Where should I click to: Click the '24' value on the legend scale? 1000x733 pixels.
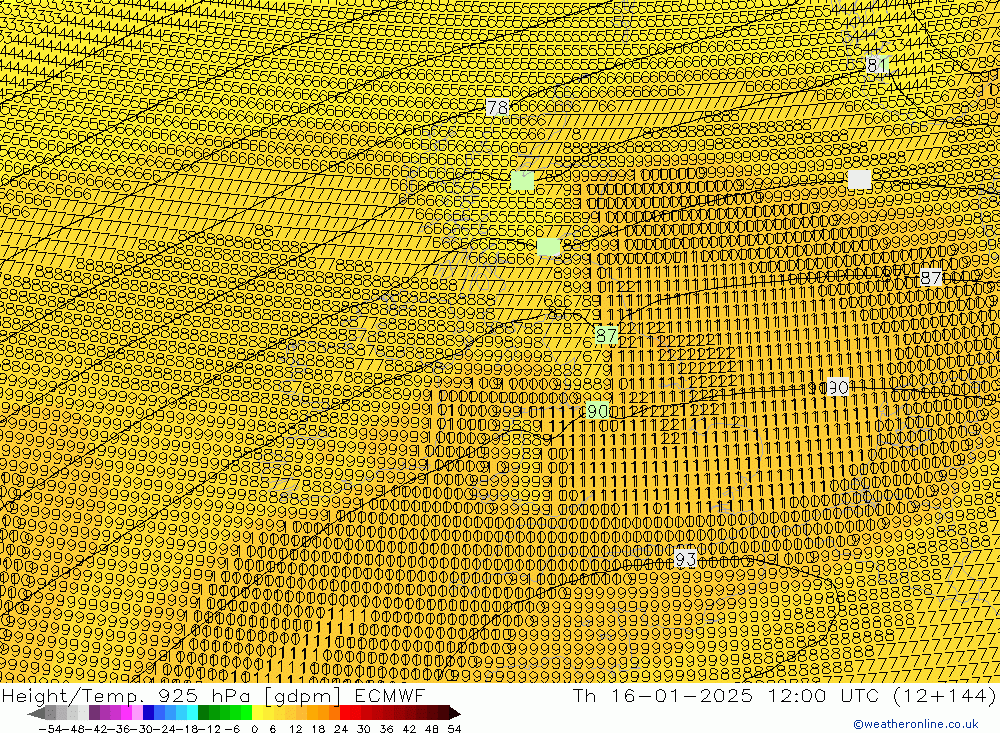(341, 728)
